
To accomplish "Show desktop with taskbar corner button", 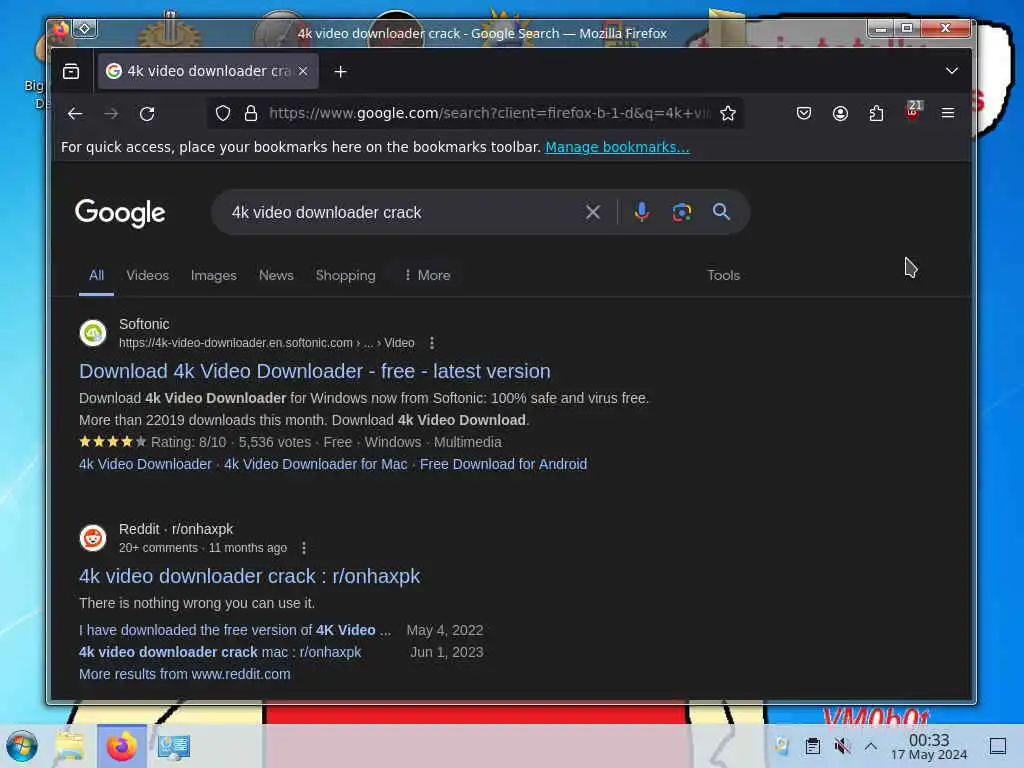I will (998, 746).
